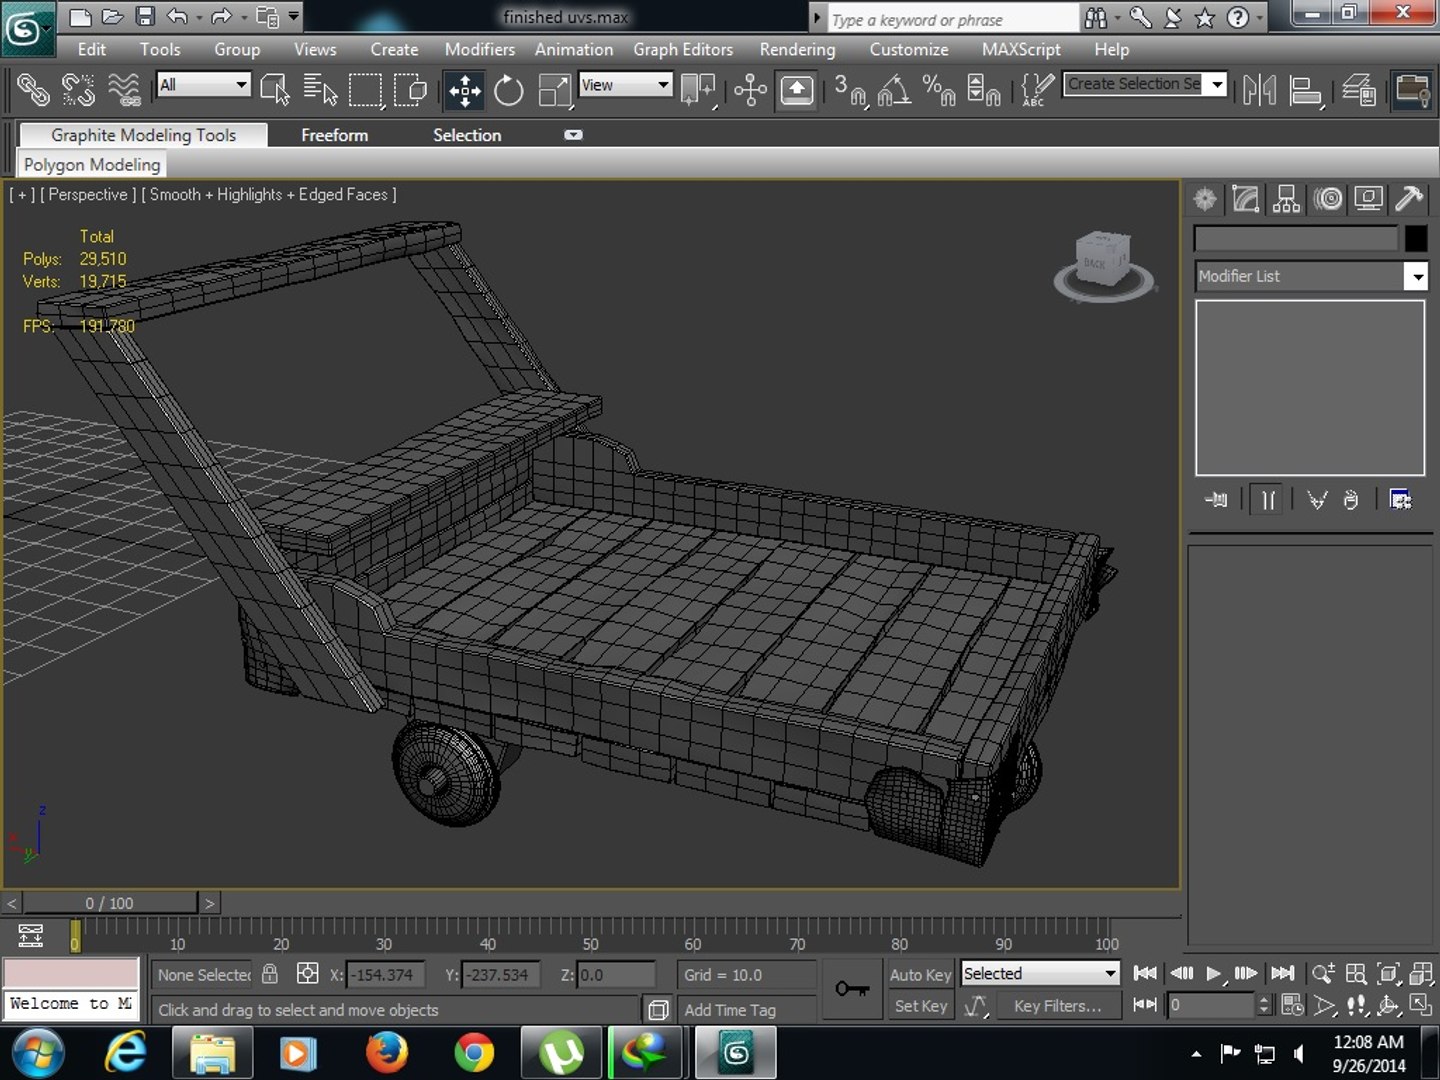Click the Render Setup icon

tap(1411, 91)
